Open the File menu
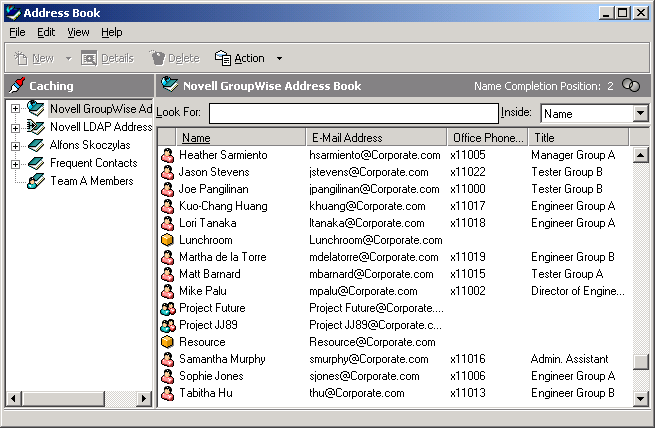The height and width of the screenshot is (428, 655). click(x=17, y=32)
